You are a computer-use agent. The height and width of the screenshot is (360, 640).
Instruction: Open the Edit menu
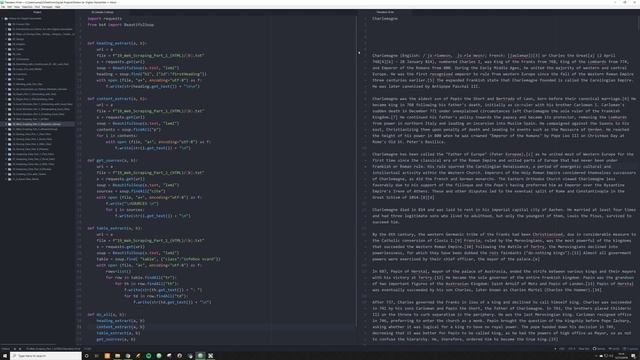click(9, 7)
